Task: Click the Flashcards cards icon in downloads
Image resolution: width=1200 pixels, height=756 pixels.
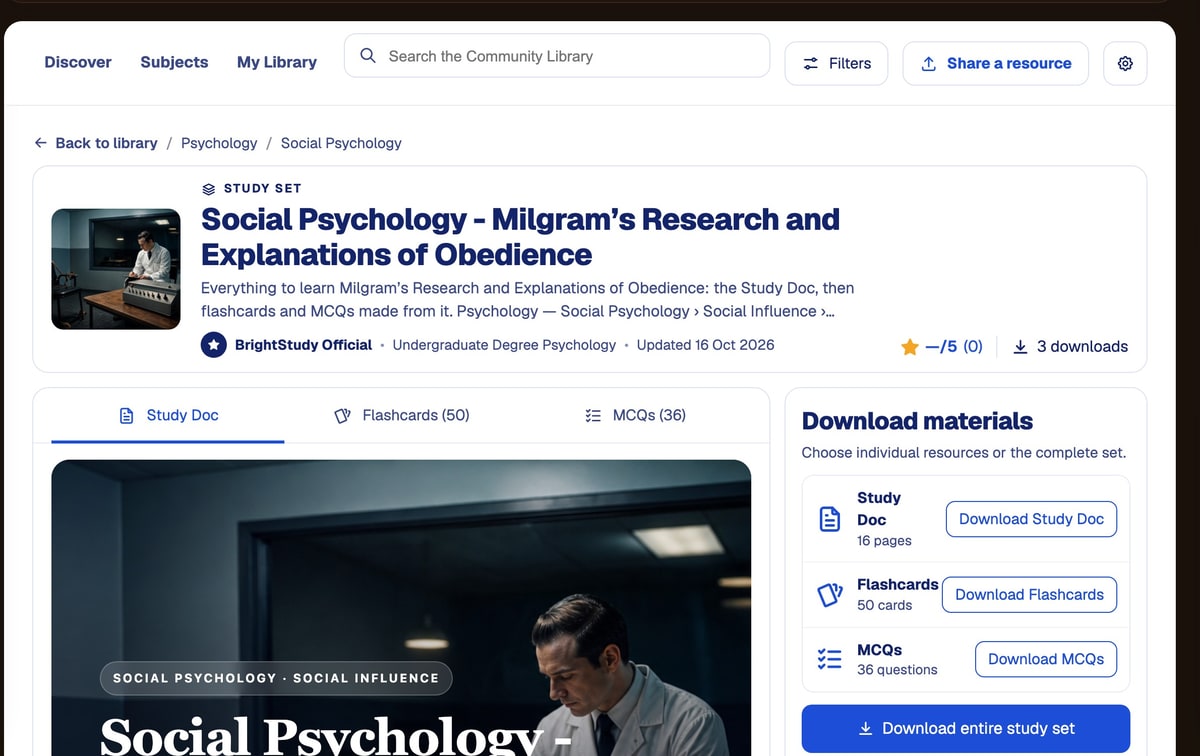Action: tap(830, 595)
